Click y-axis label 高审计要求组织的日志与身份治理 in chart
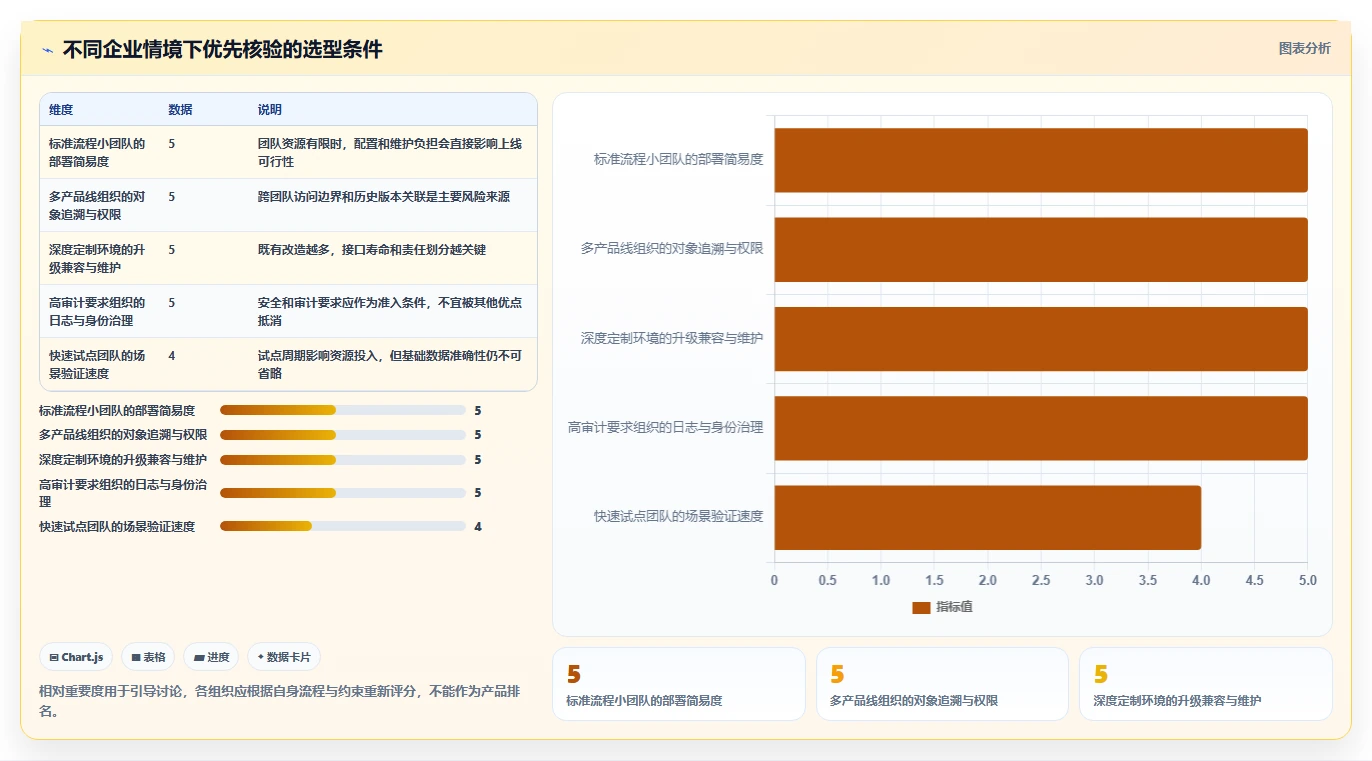 click(x=666, y=428)
